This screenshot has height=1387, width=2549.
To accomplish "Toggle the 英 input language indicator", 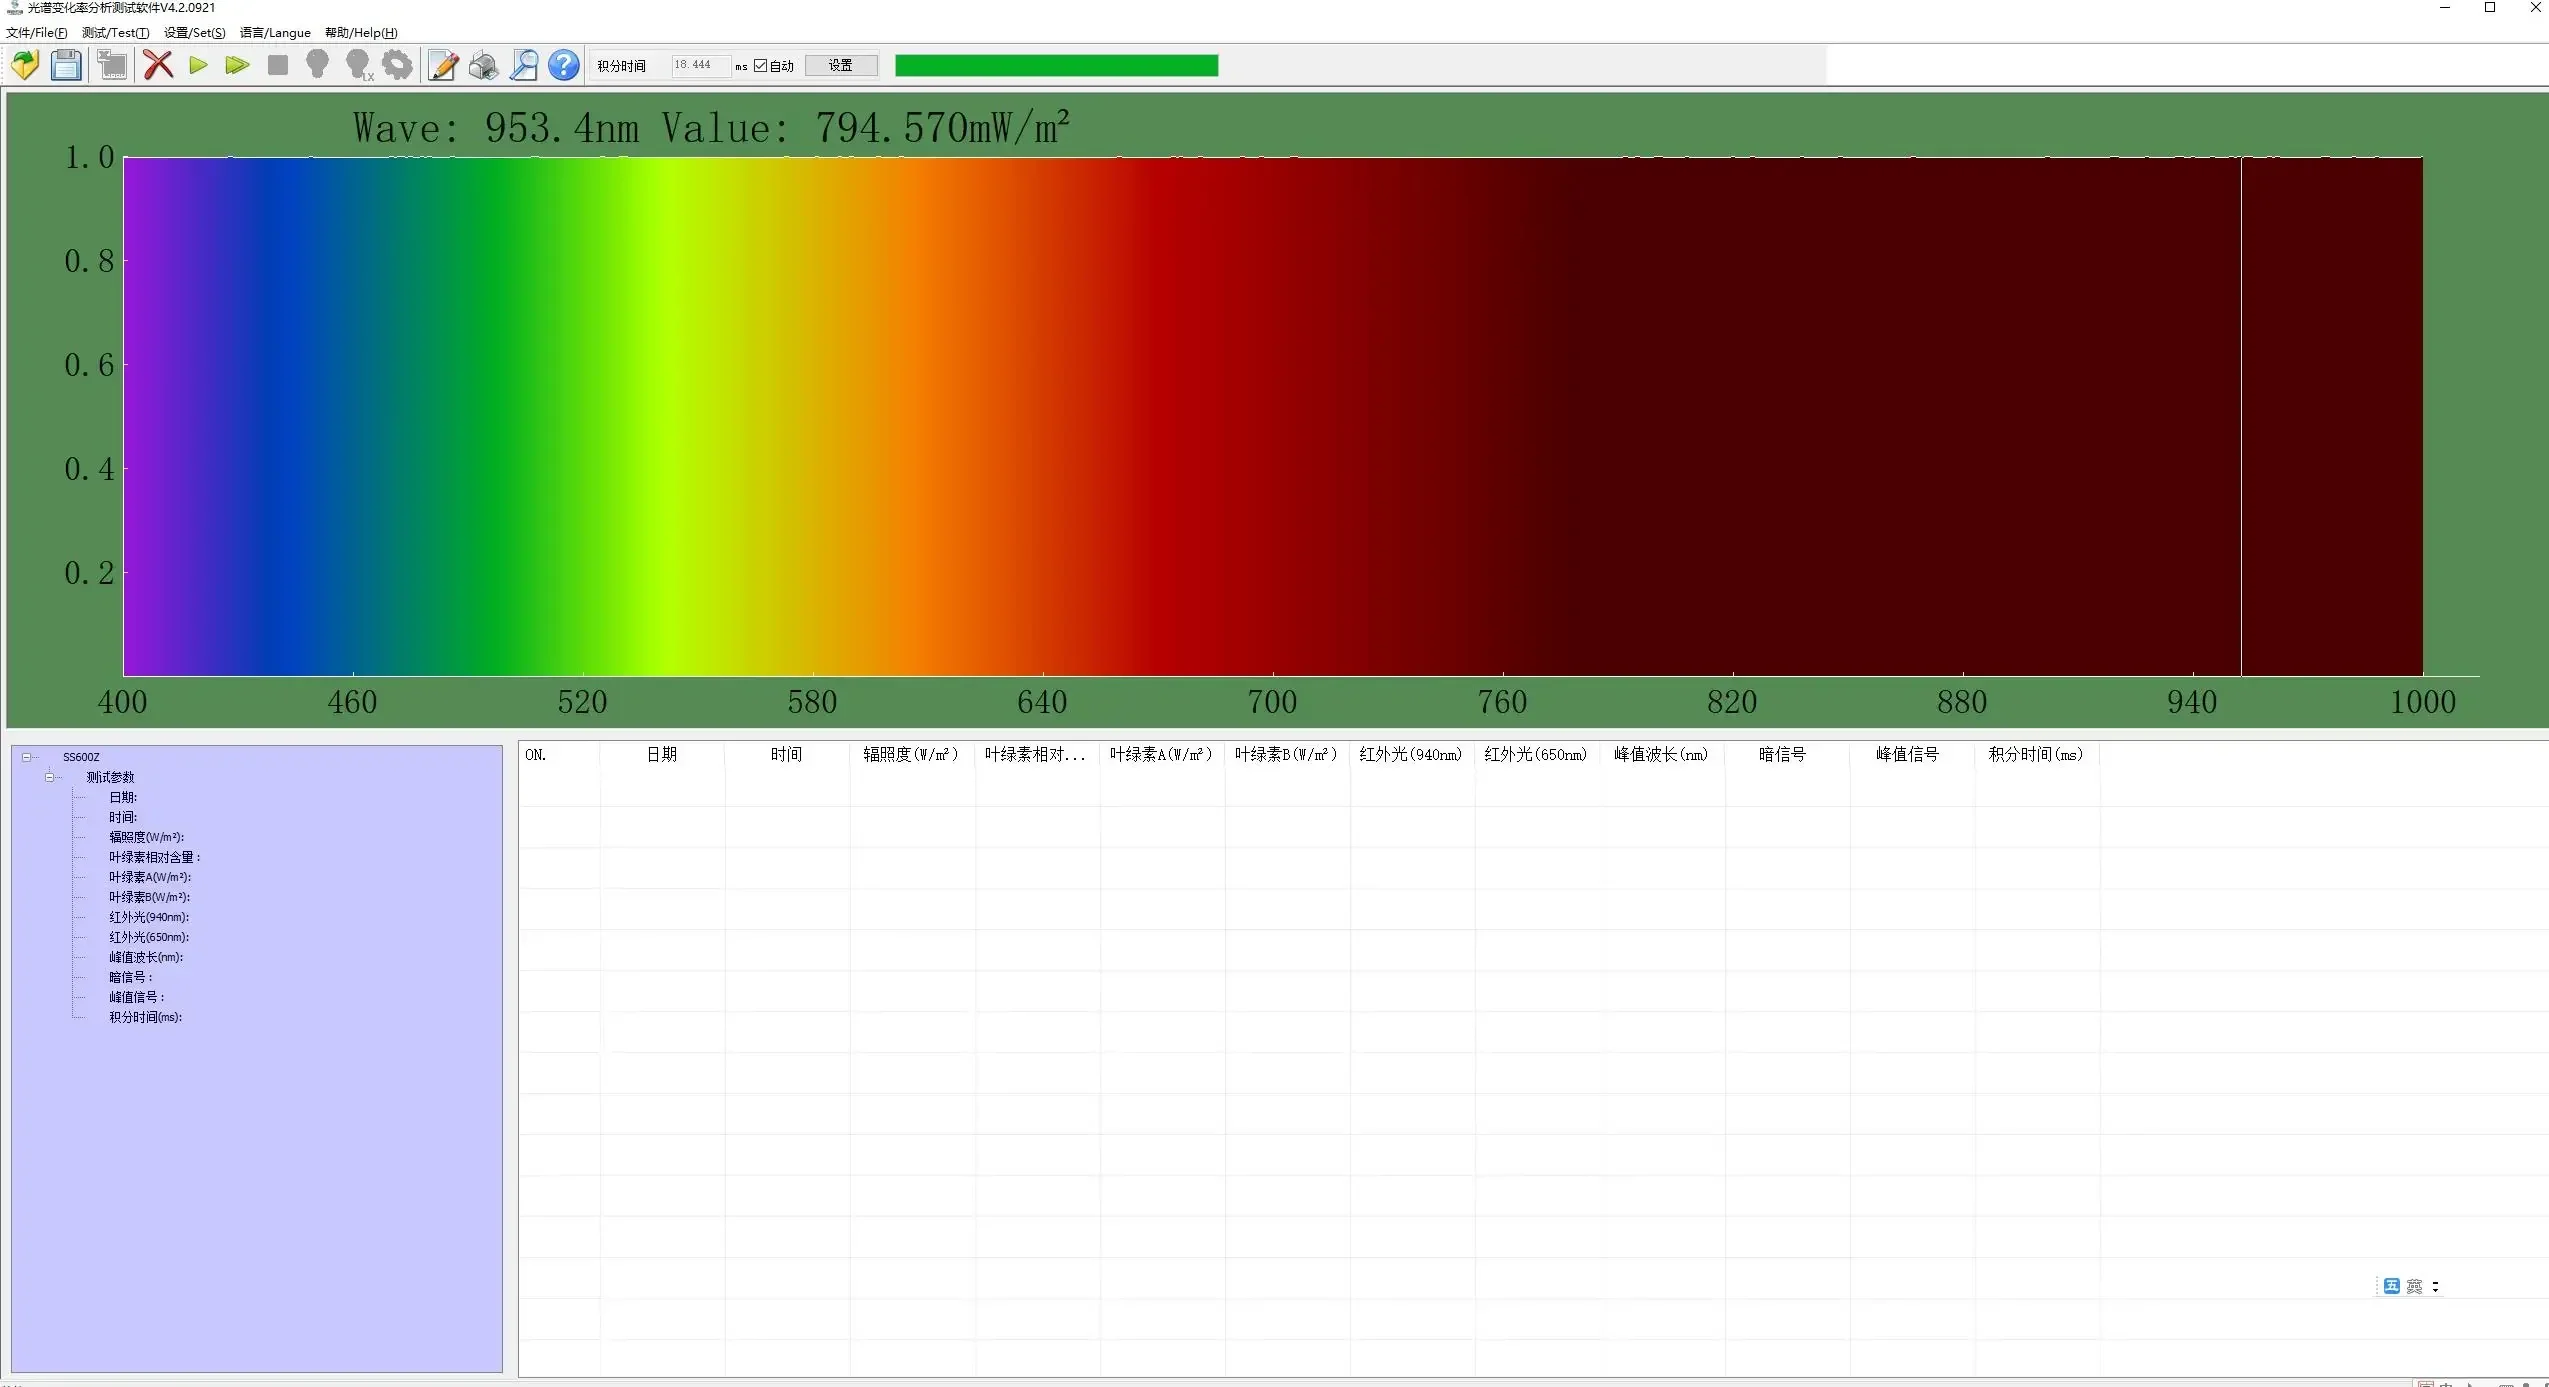I will tap(2414, 1286).
